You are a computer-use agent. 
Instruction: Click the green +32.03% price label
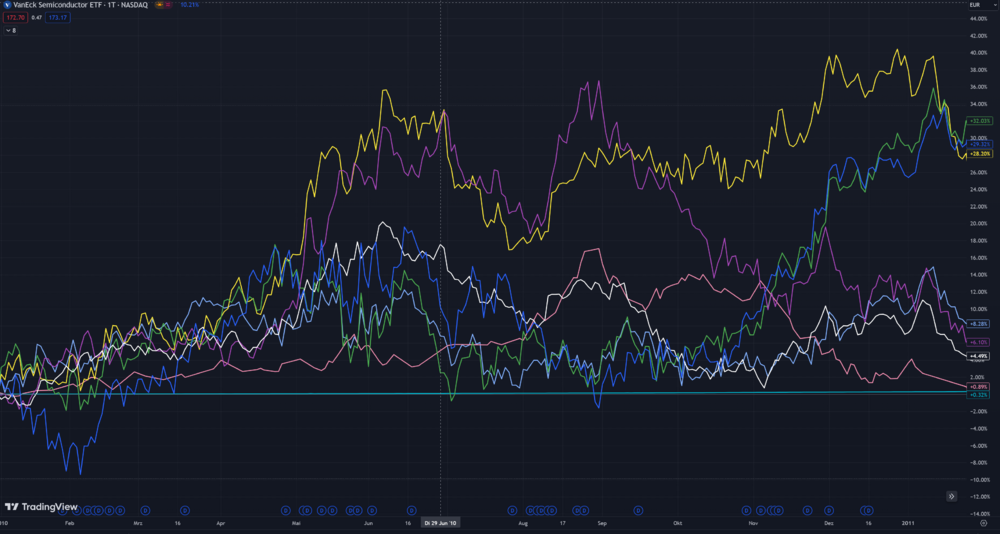(979, 121)
